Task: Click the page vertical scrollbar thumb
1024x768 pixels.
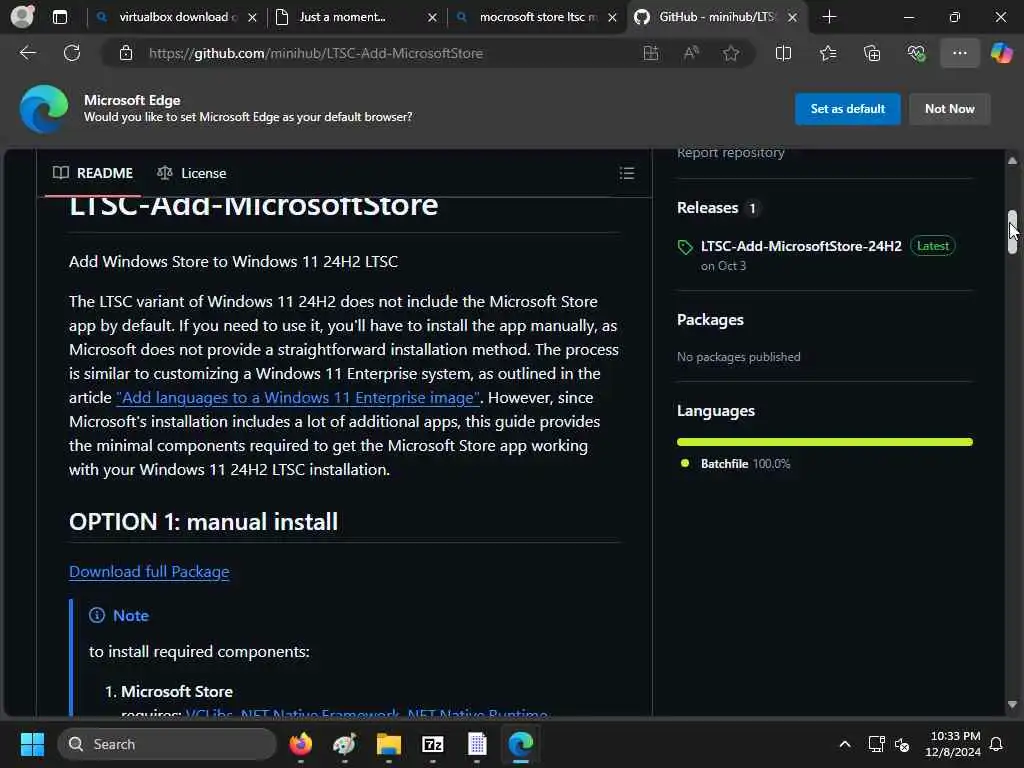Action: pos(1012,232)
